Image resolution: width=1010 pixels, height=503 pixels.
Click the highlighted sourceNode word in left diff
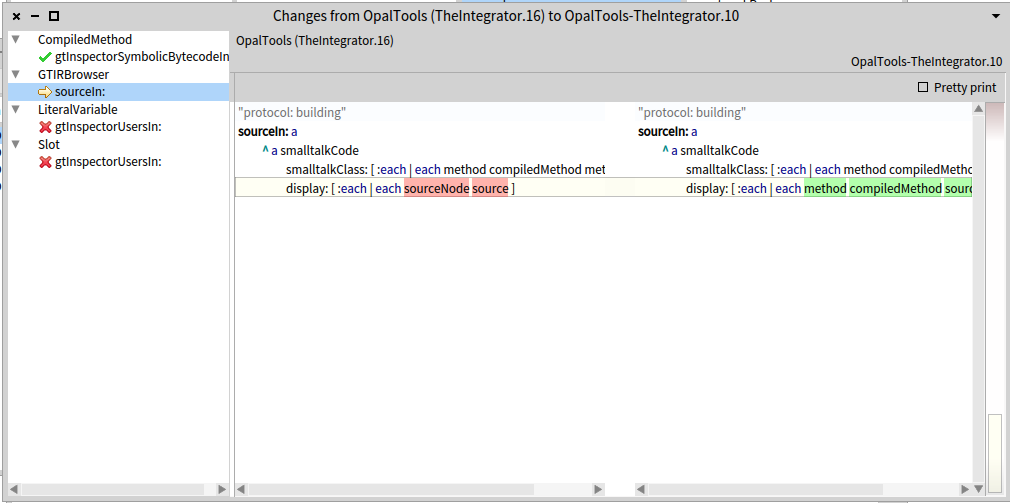point(436,189)
